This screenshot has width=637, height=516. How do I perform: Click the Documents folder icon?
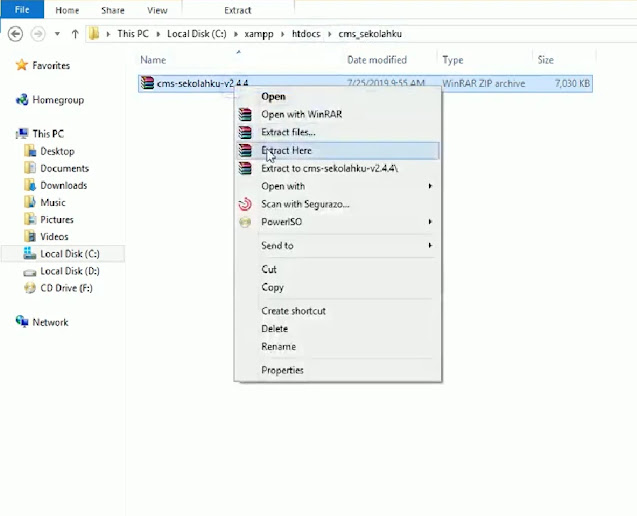(x=30, y=168)
